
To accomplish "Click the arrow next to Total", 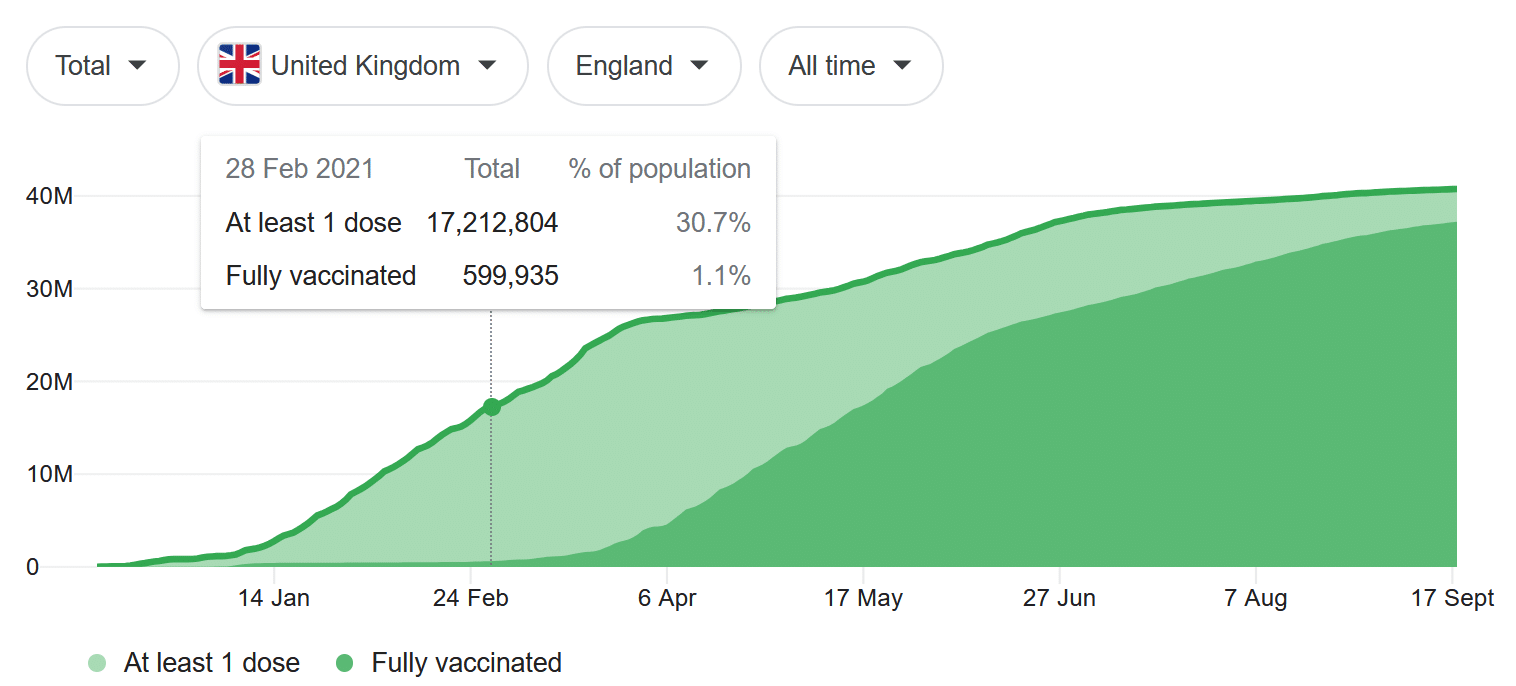I will [138, 66].
